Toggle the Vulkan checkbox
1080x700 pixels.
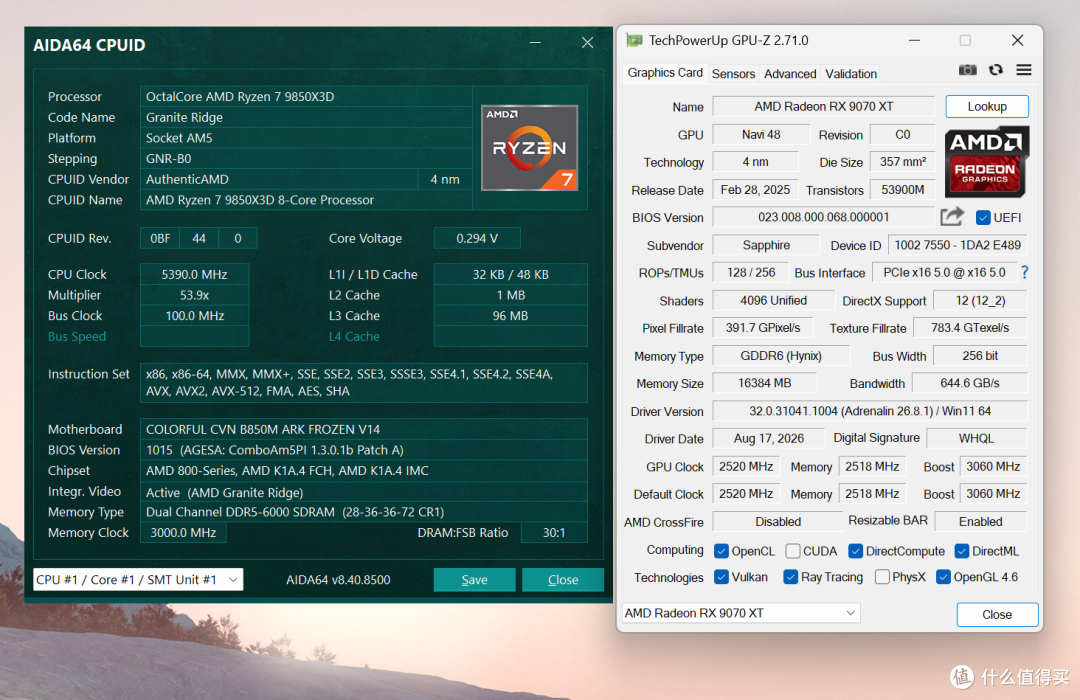pos(721,577)
